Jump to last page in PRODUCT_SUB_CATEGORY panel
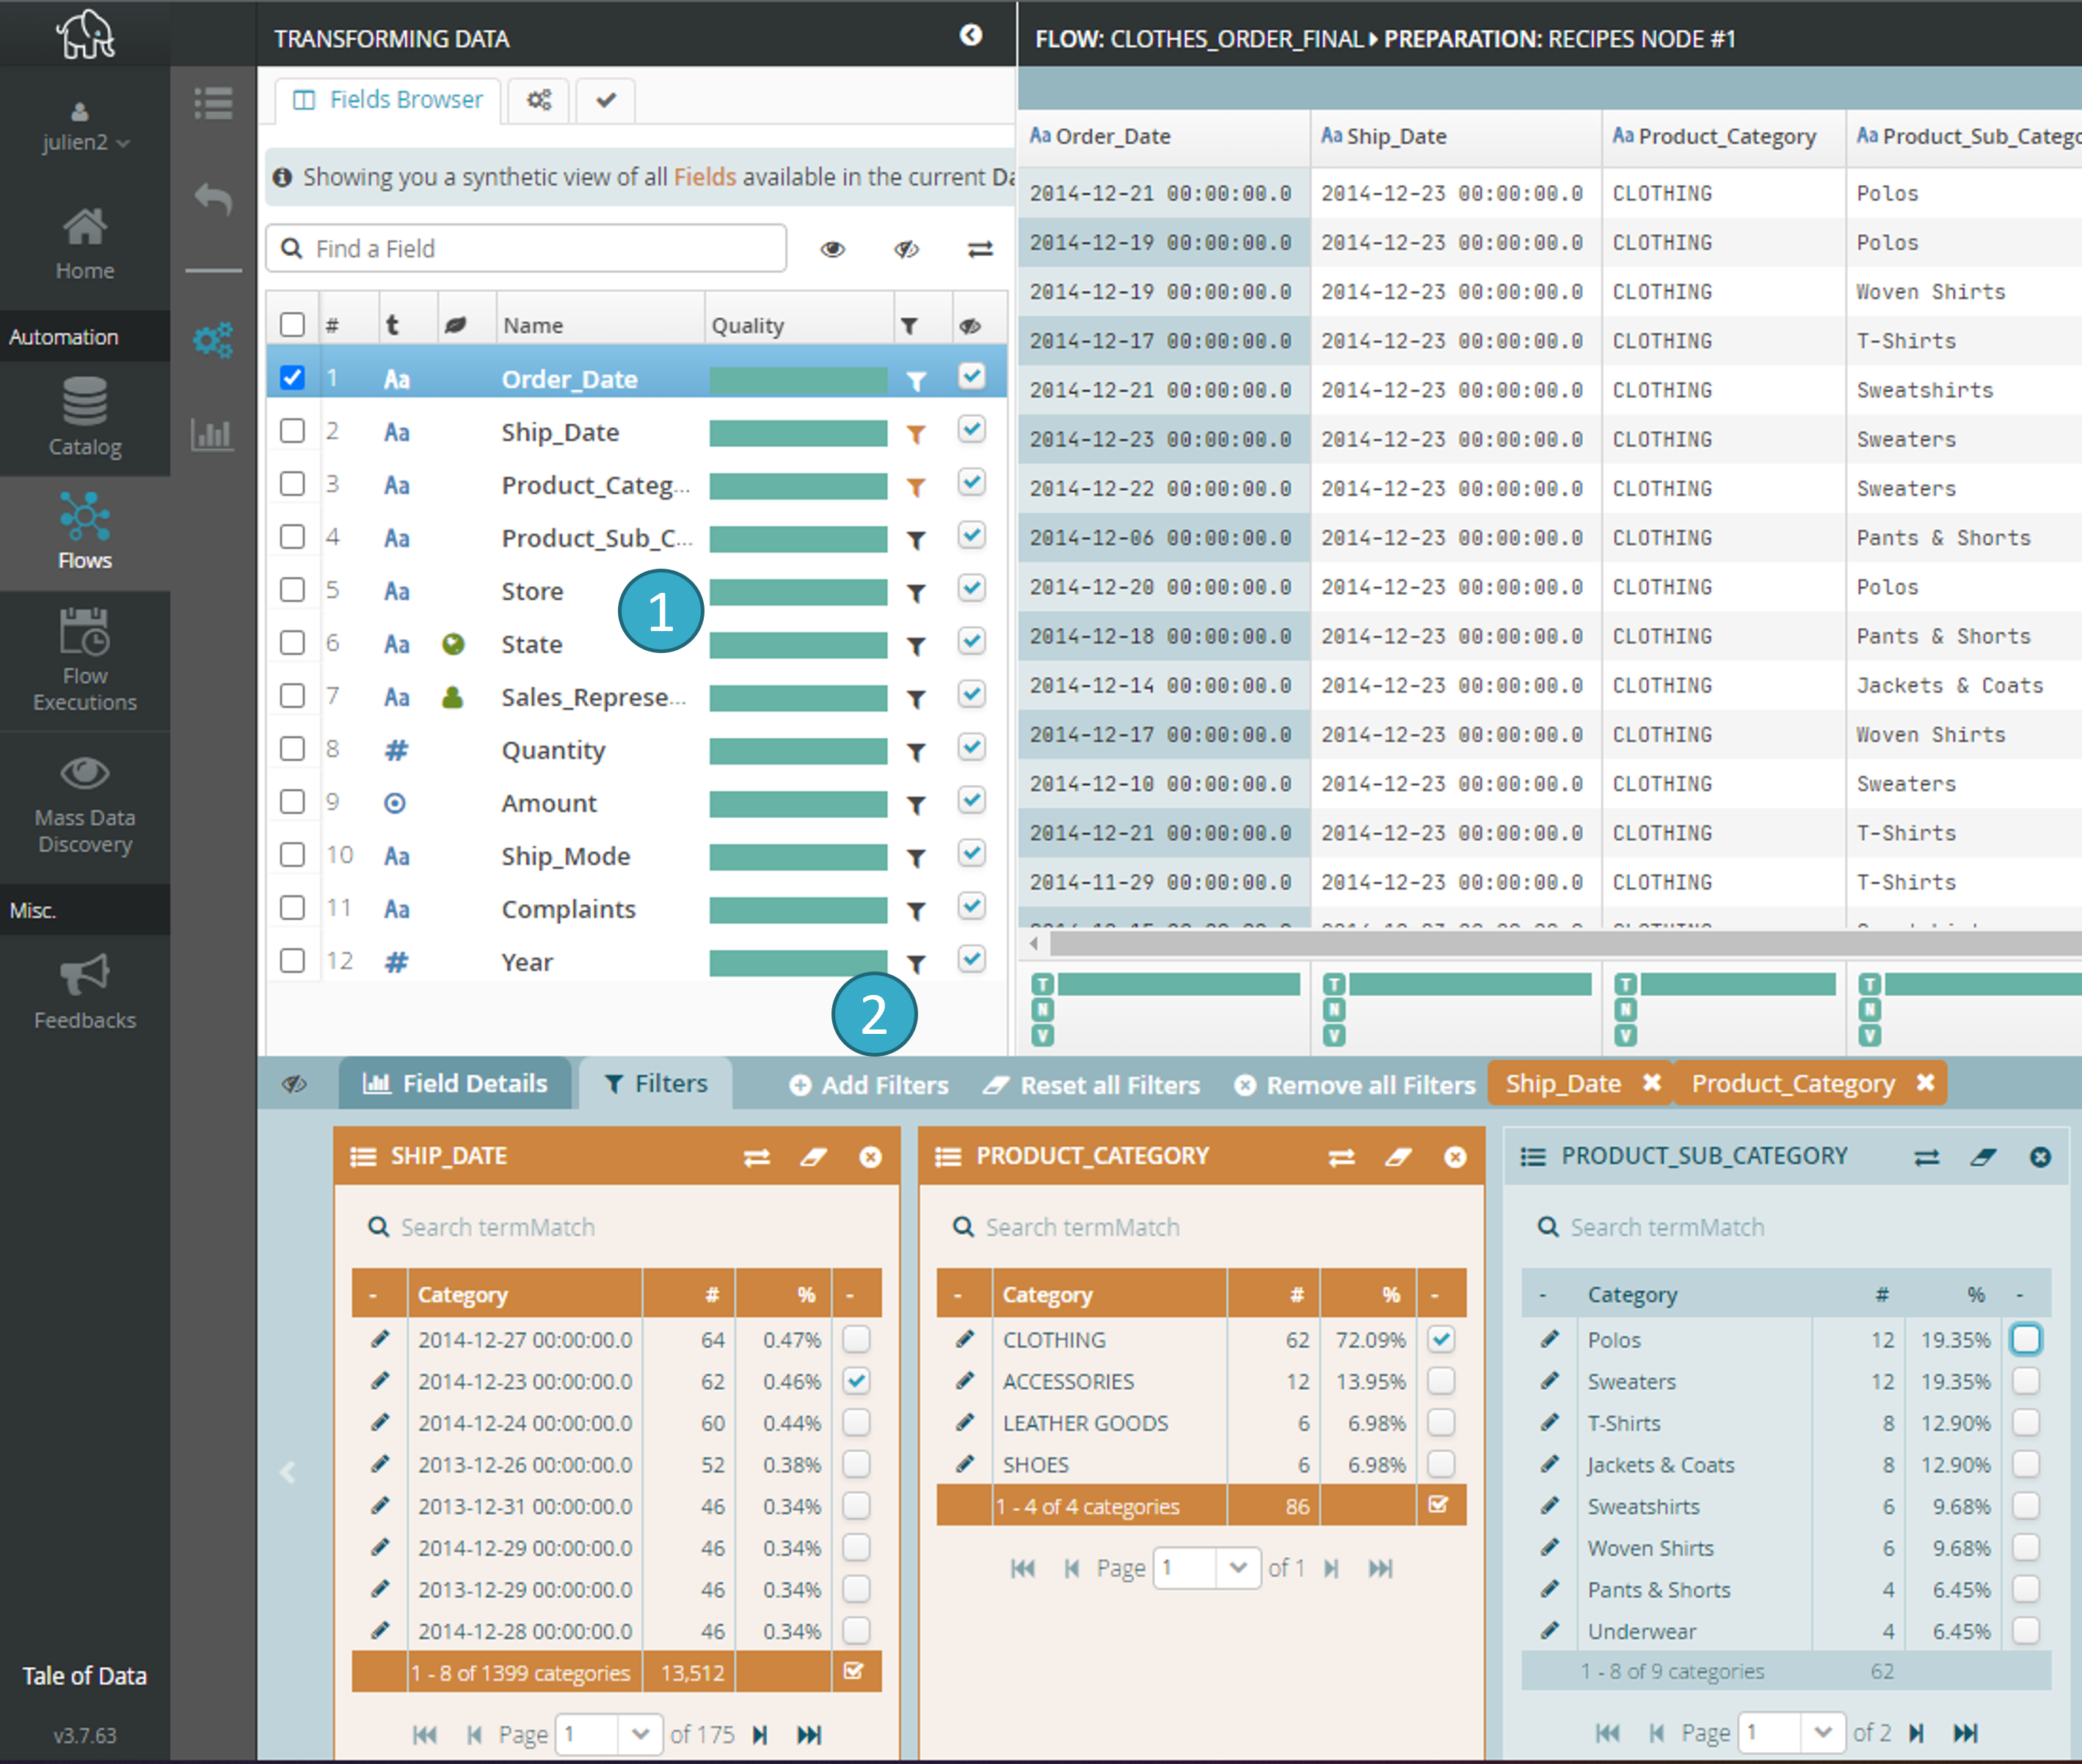2082x1764 pixels. [1965, 1733]
